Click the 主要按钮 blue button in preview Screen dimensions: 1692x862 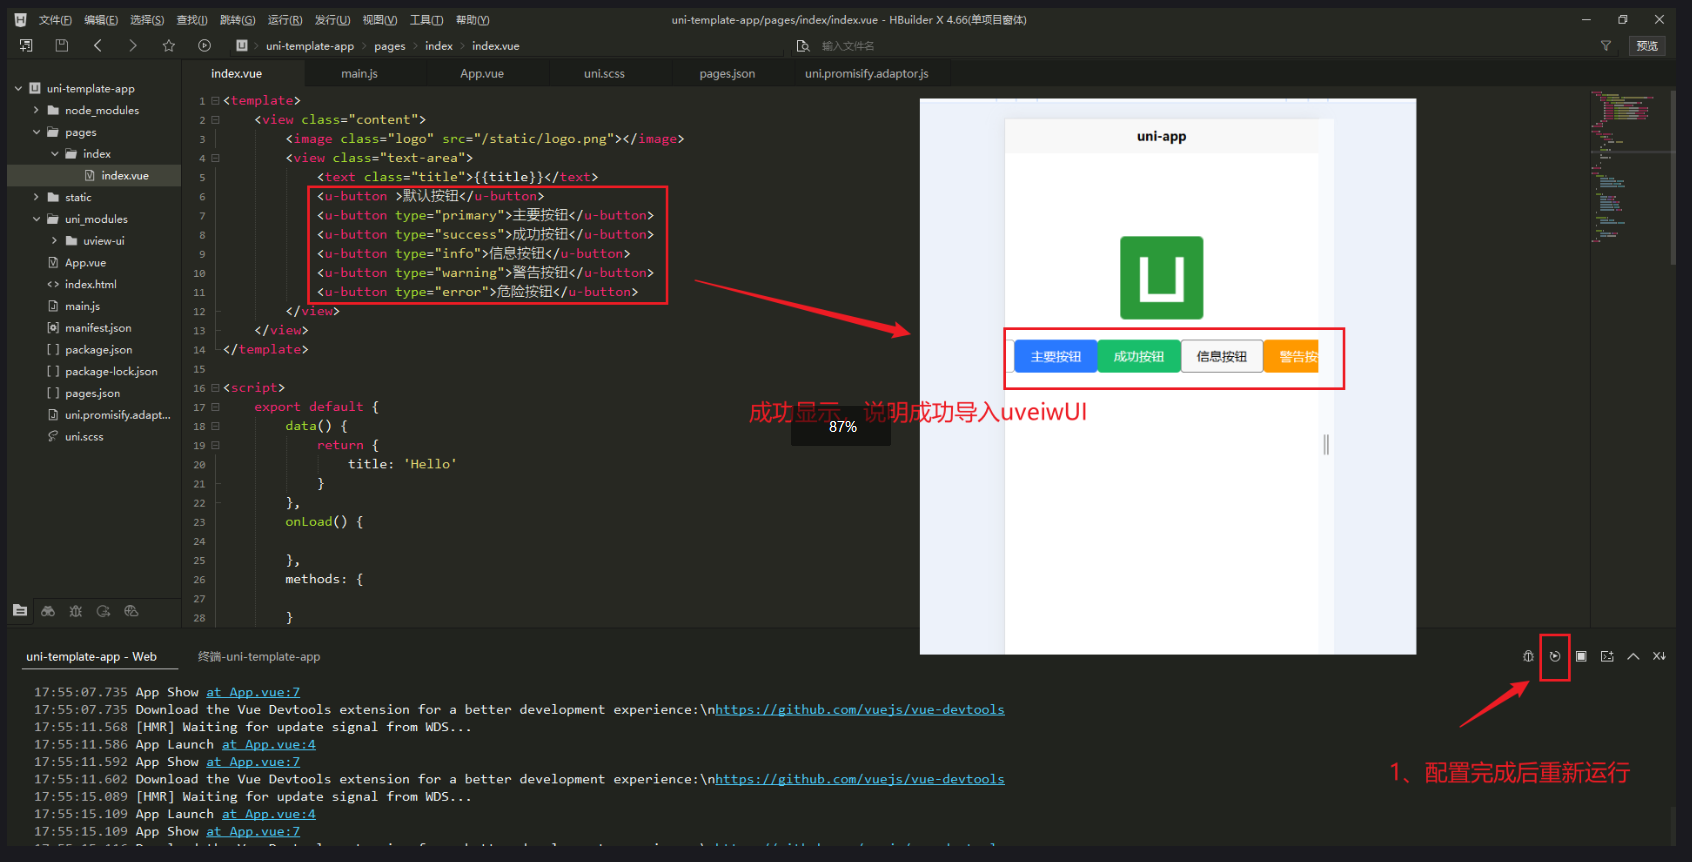(x=1056, y=357)
